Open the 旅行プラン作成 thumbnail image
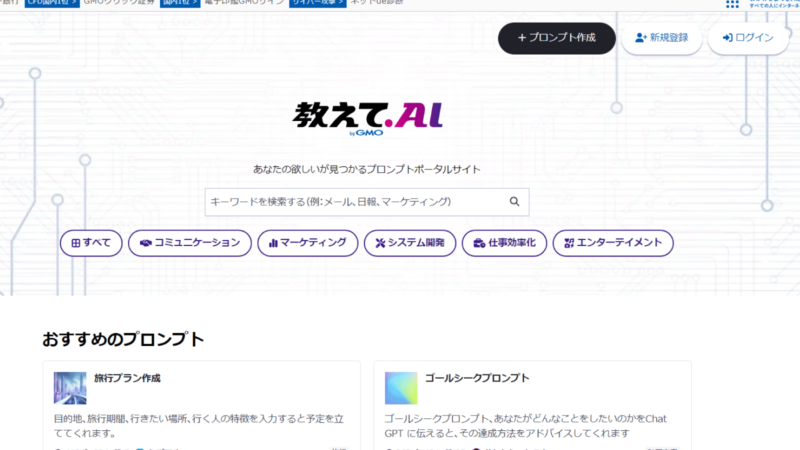The image size is (800, 450). [x=70, y=388]
